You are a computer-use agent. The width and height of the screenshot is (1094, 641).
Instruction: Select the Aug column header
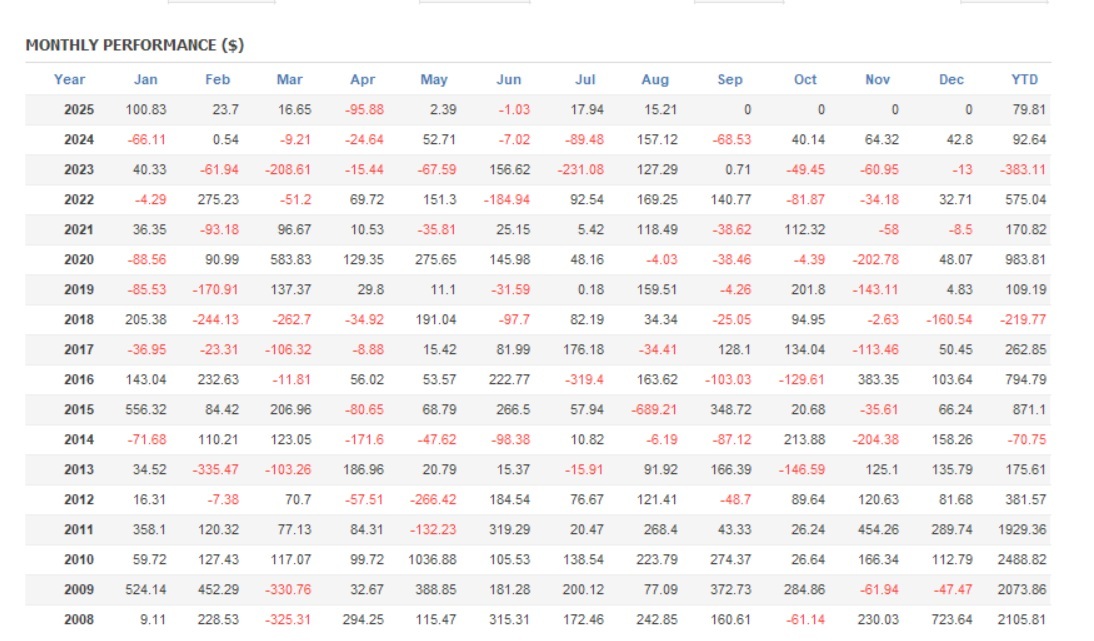pyautogui.click(x=655, y=80)
